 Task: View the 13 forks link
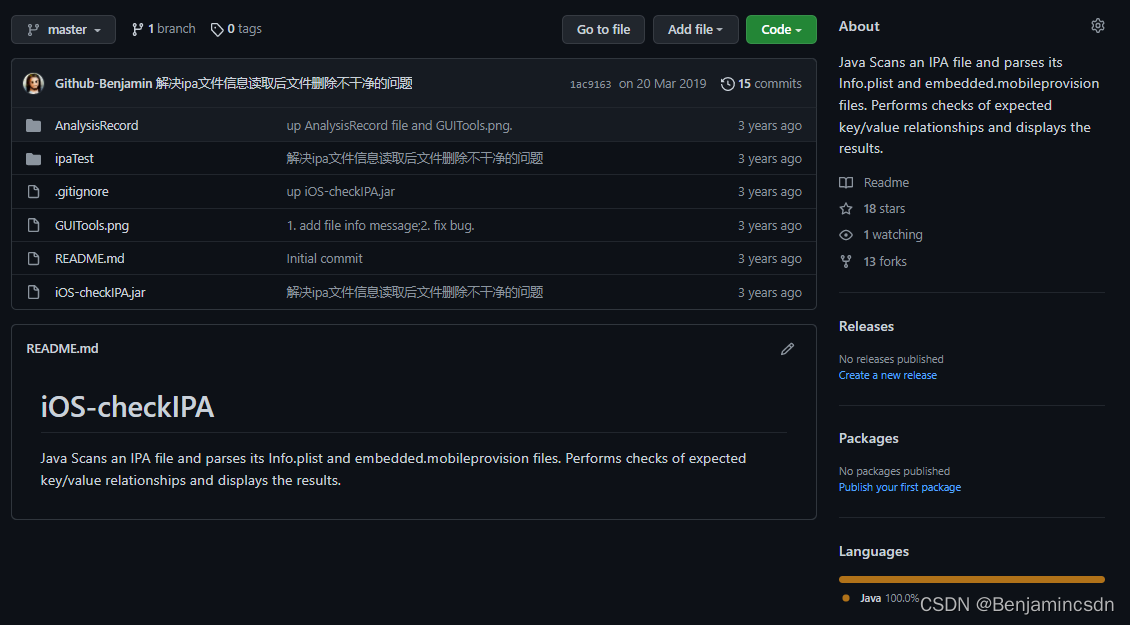click(x=885, y=262)
